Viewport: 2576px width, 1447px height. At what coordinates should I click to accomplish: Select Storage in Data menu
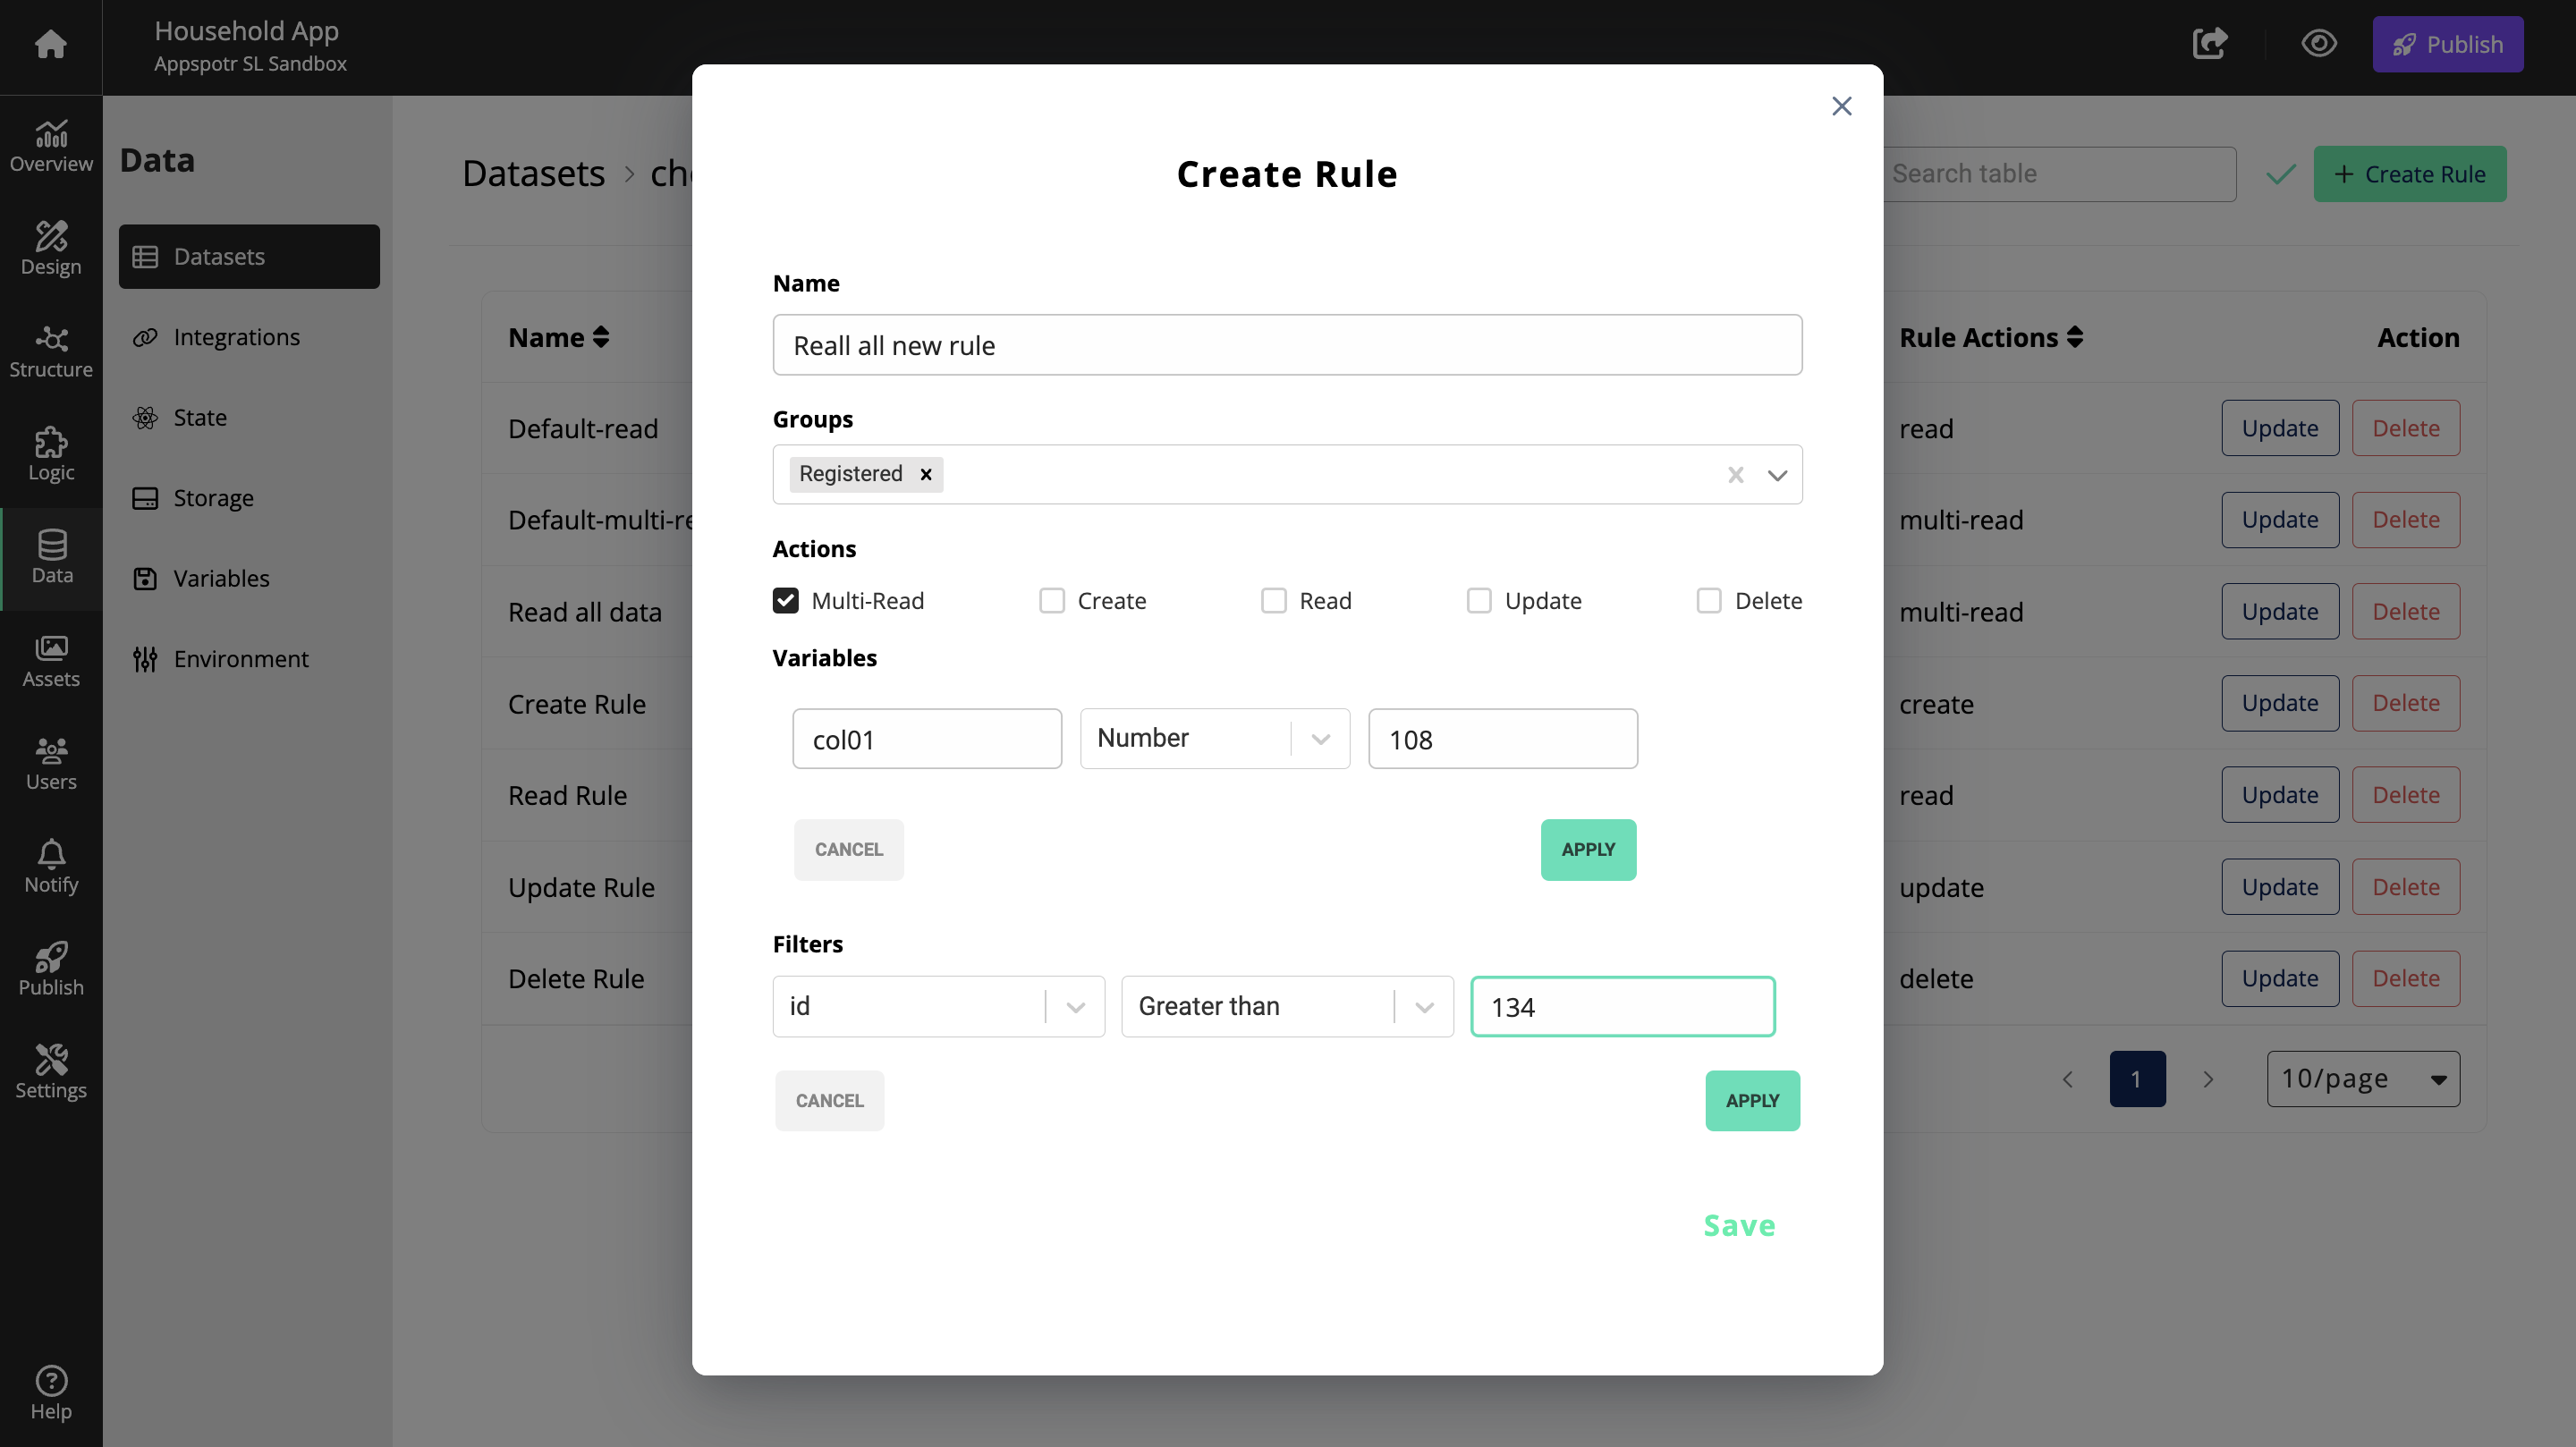pyautogui.click(x=249, y=499)
